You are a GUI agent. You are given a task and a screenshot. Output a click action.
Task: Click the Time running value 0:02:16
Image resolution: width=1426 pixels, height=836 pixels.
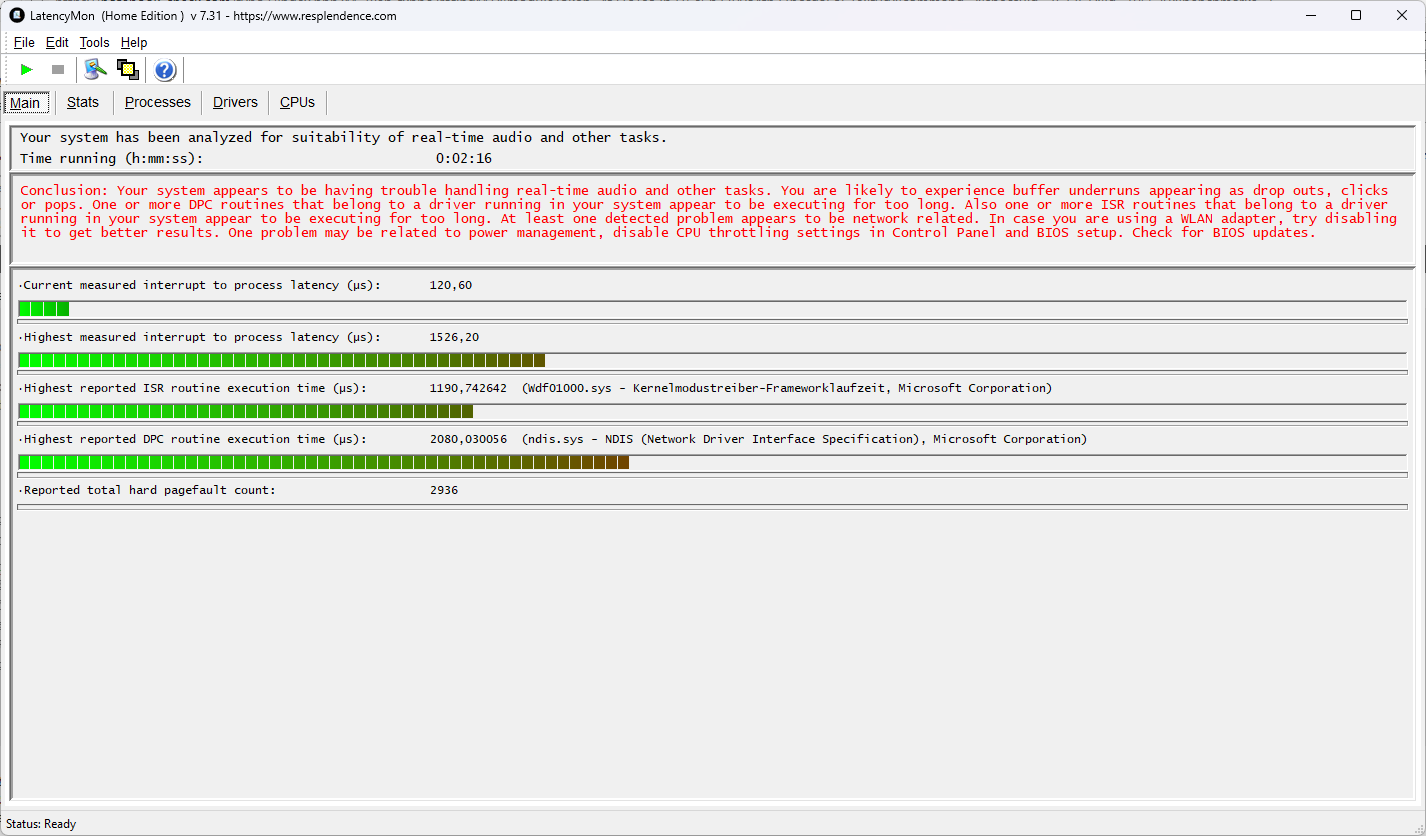464,158
